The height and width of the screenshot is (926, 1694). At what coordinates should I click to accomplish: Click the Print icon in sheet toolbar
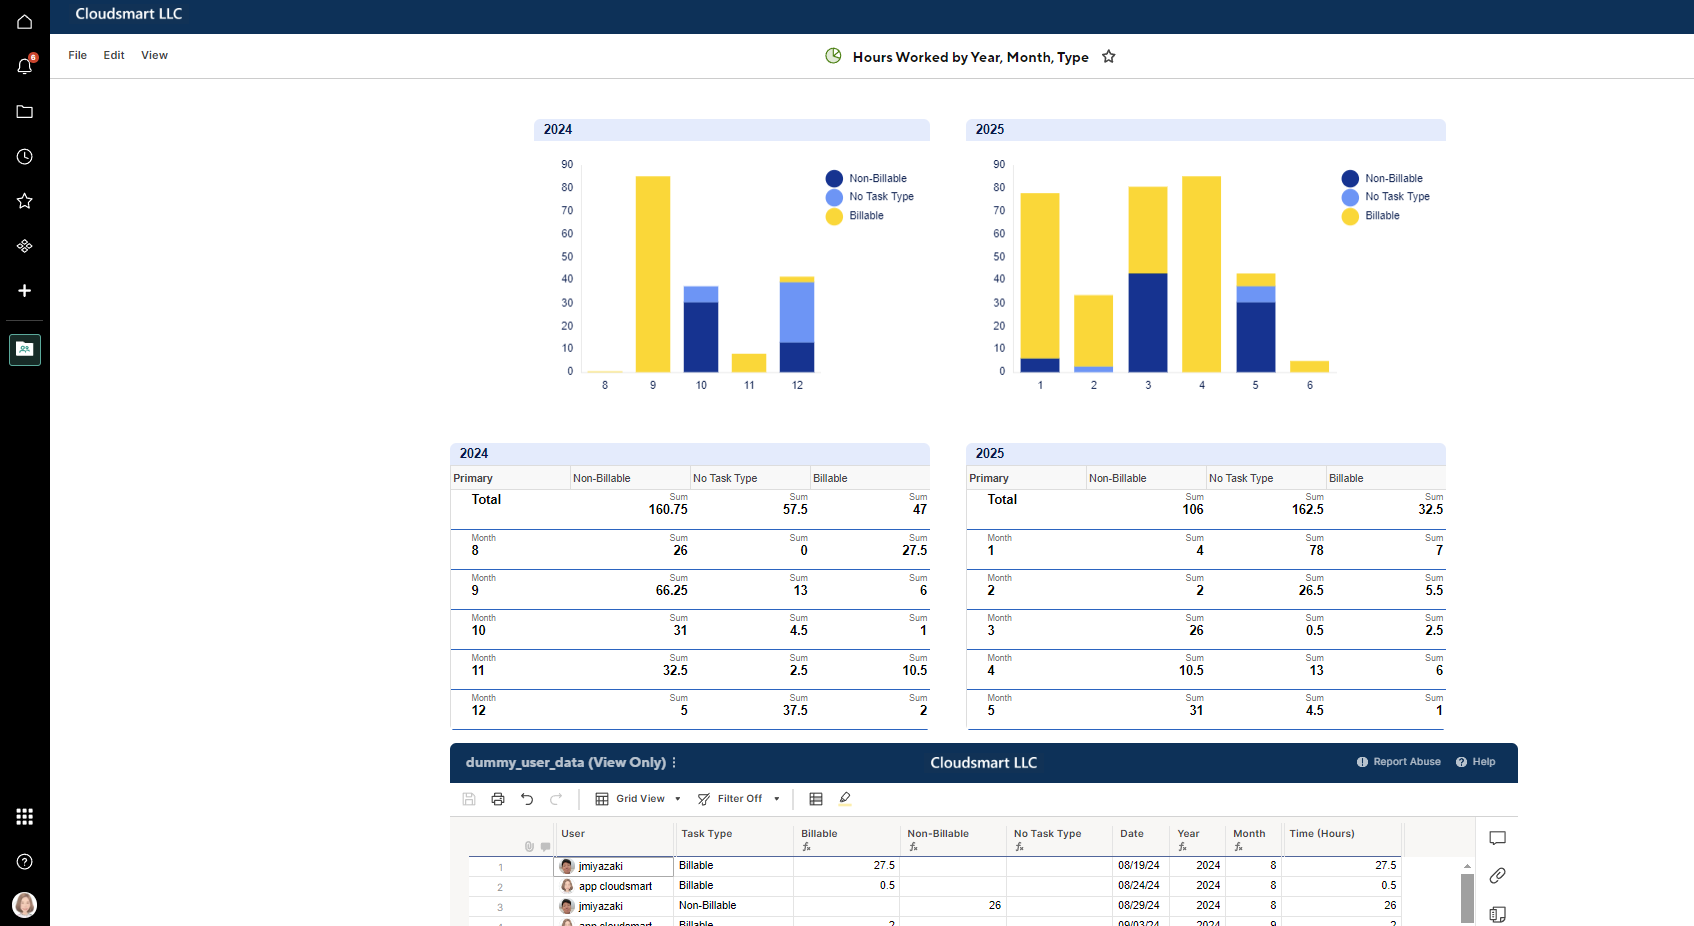point(498,799)
